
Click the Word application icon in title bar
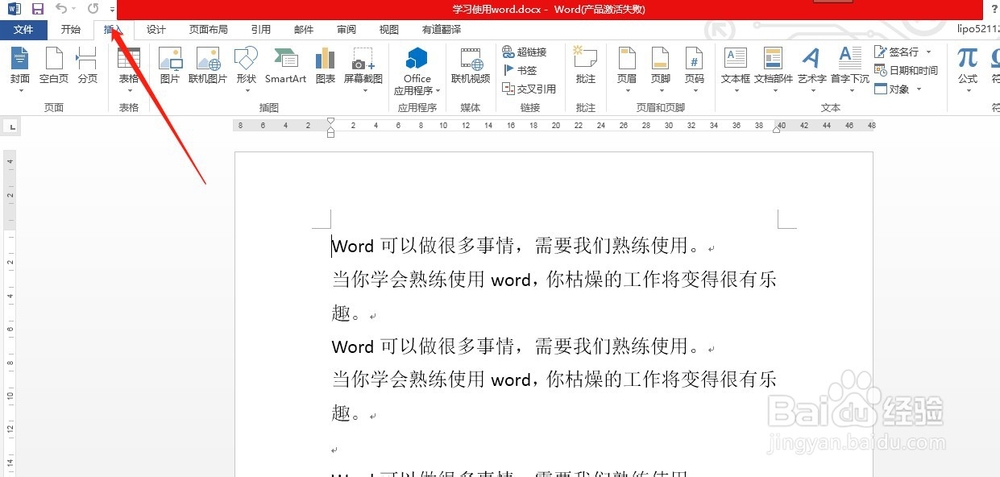14,9
